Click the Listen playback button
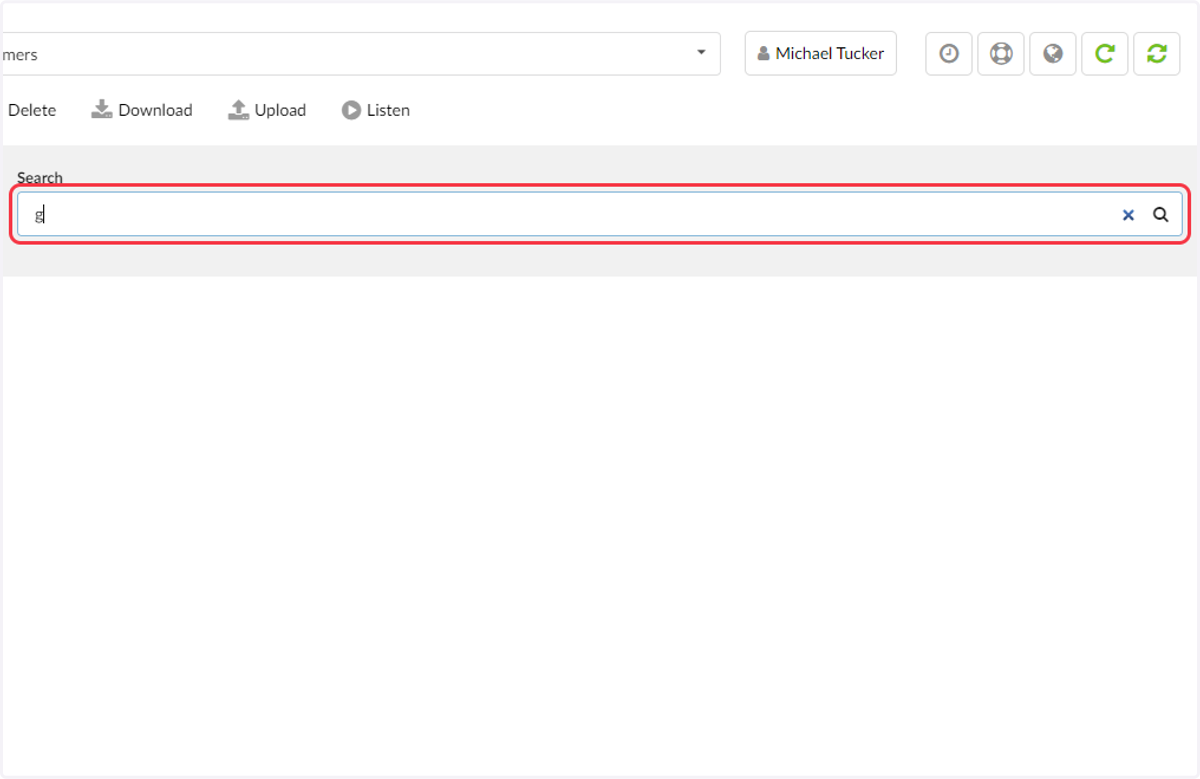The image size is (1200, 779). pyautogui.click(x=376, y=110)
